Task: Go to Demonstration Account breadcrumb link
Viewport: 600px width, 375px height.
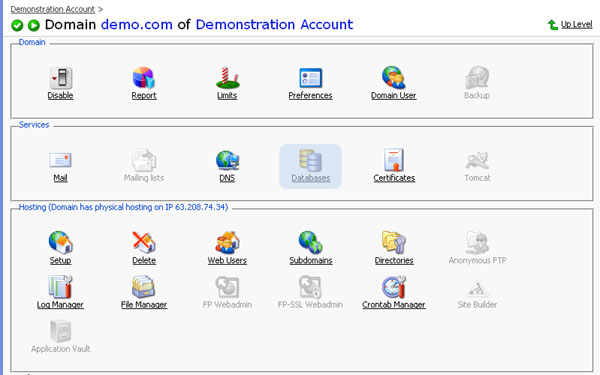Action: (53, 9)
